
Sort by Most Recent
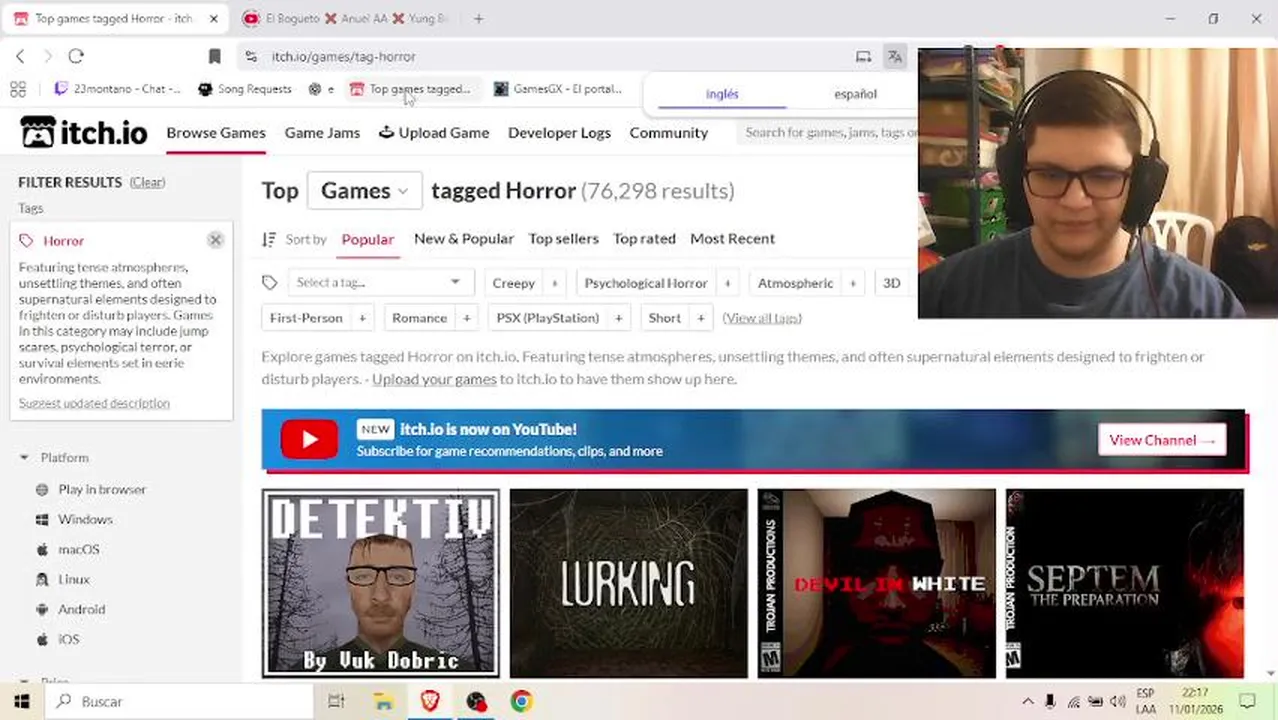click(x=733, y=239)
